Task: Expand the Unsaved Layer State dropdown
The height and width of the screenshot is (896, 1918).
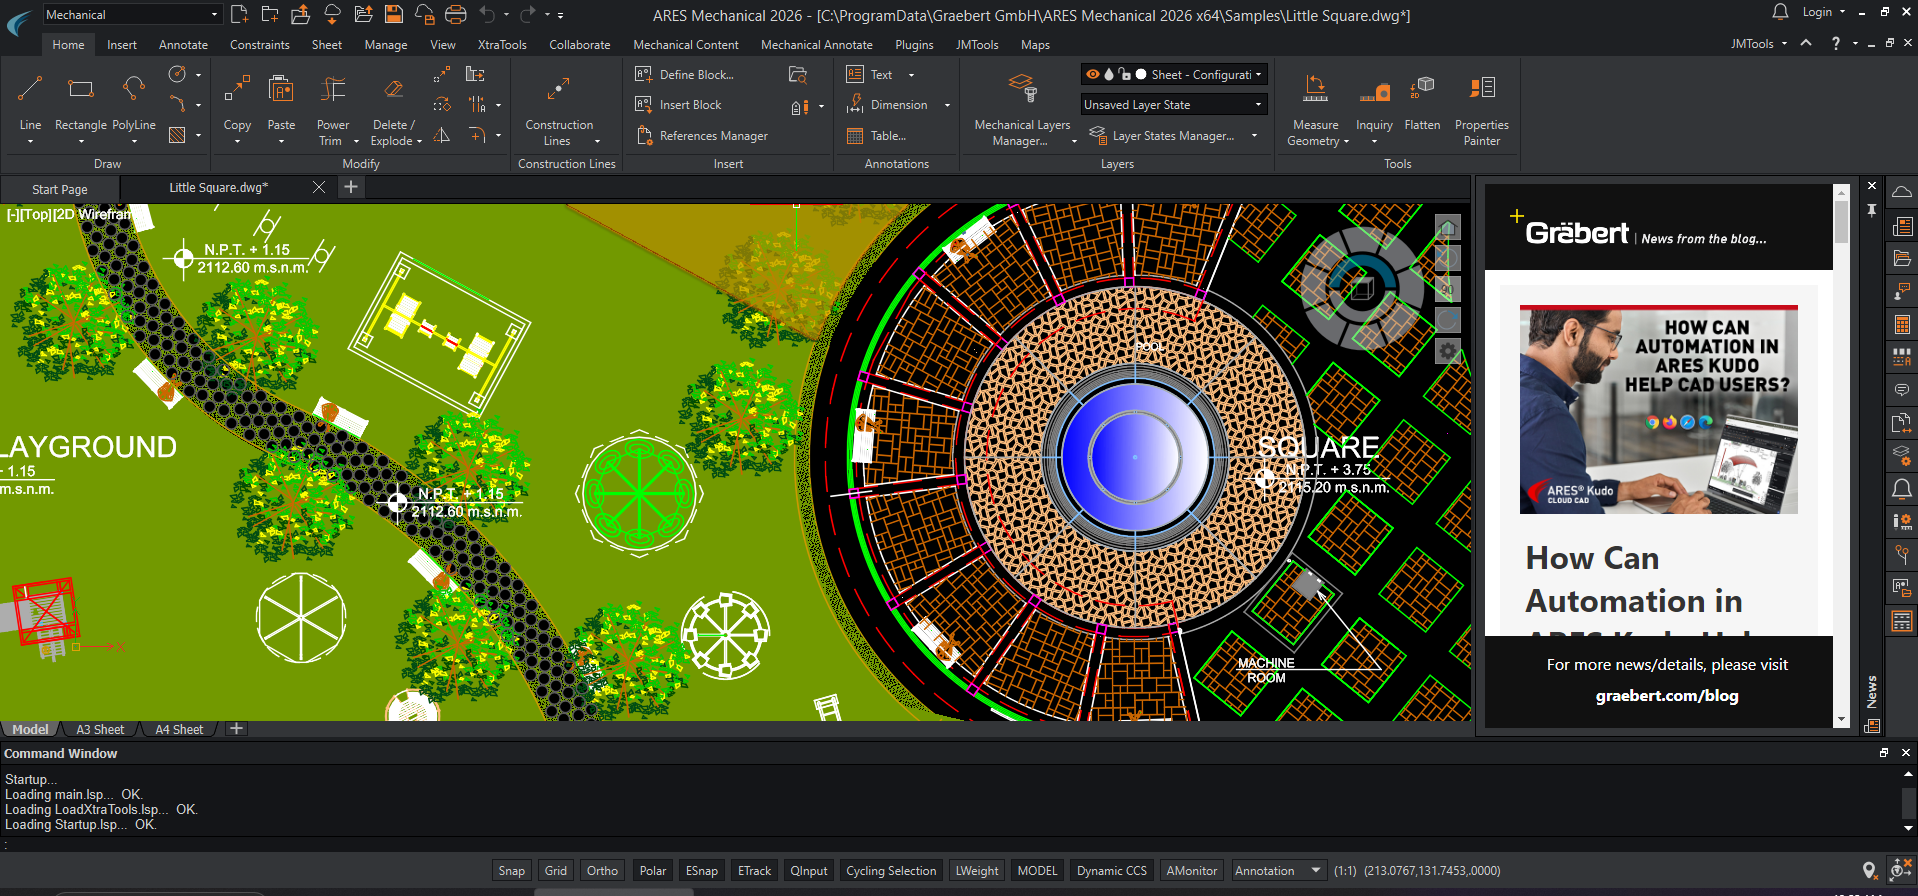Action: coord(1258,105)
